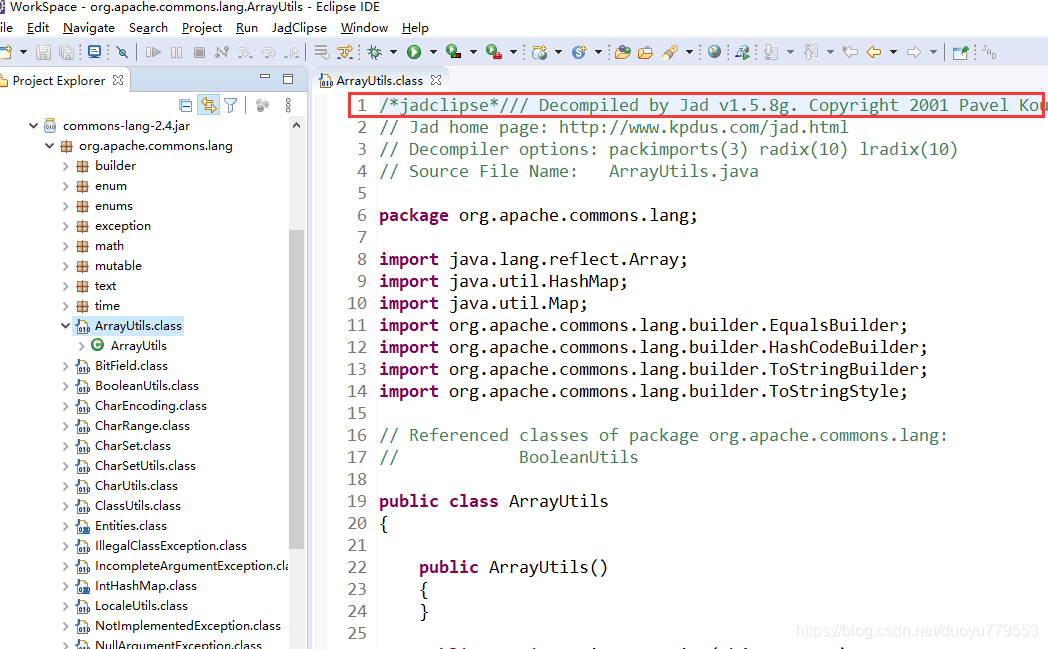Select the LocaleUtils.class tree item
Image resolution: width=1048 pixels, height=649 pixels.
tap(142, 606)
